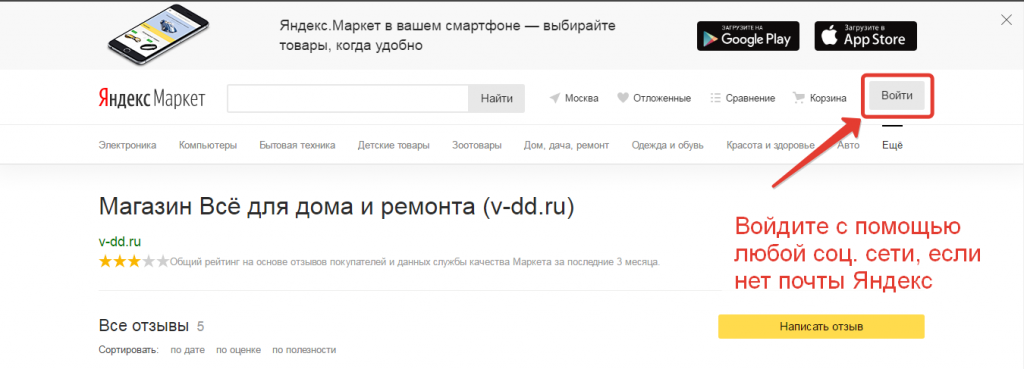Open the Сравнение comparison link
Image resolution: width=1024 pixels, height=369 pixels.
[750, 99]
